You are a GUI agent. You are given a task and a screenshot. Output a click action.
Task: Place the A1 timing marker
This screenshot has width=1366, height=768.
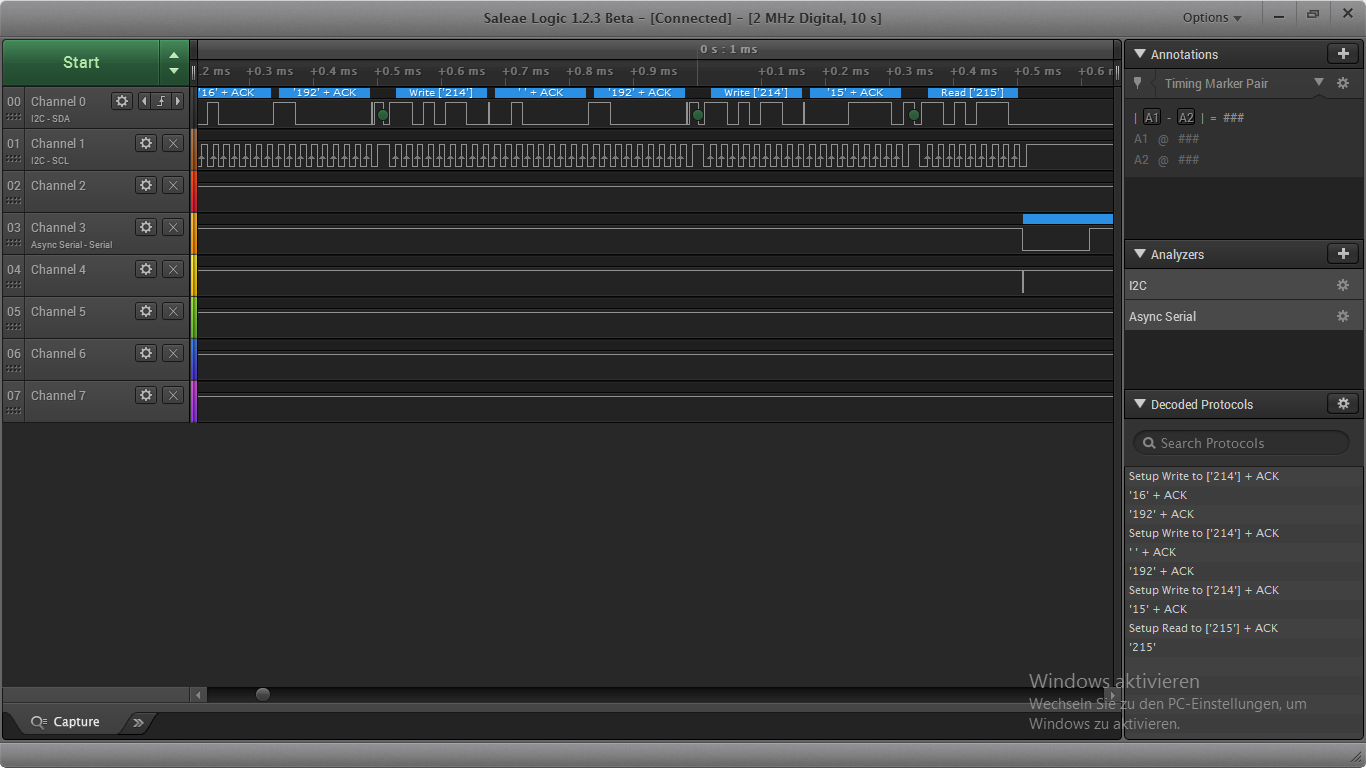point(1152,118)
